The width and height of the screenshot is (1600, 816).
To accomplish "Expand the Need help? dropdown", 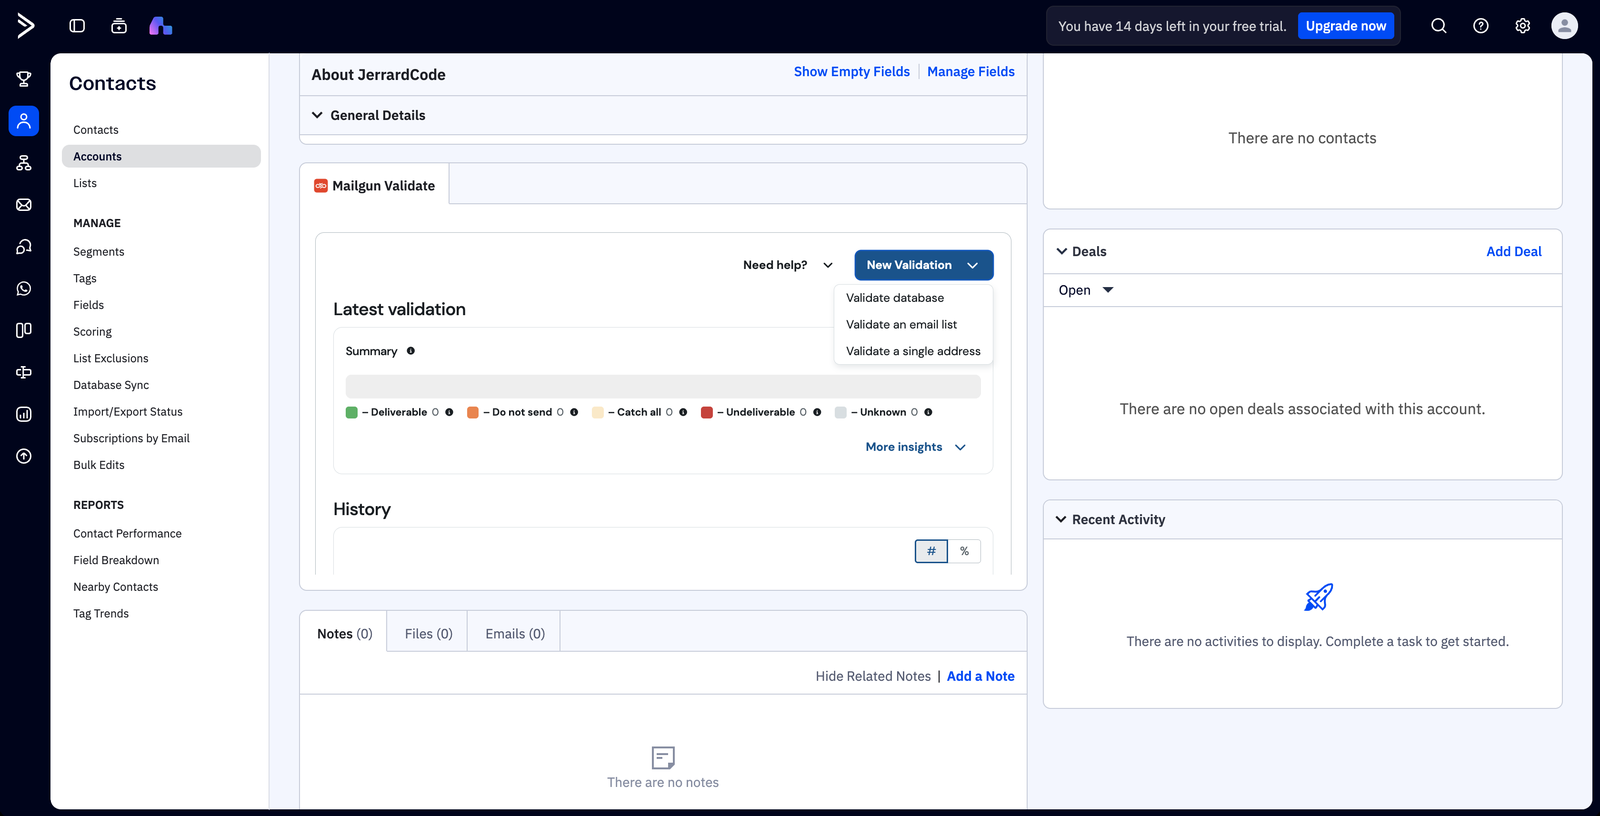I will 788,265.
